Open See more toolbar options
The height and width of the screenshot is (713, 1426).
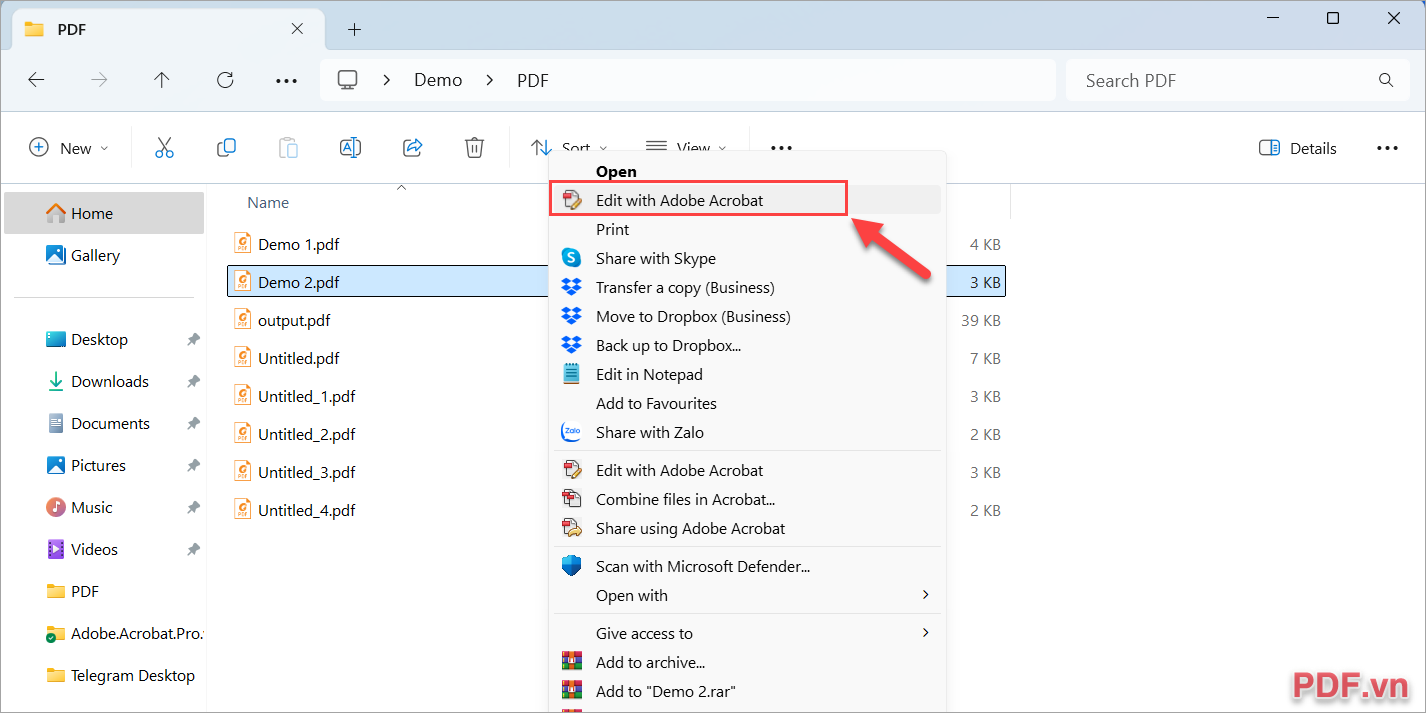tap(781, 148)
